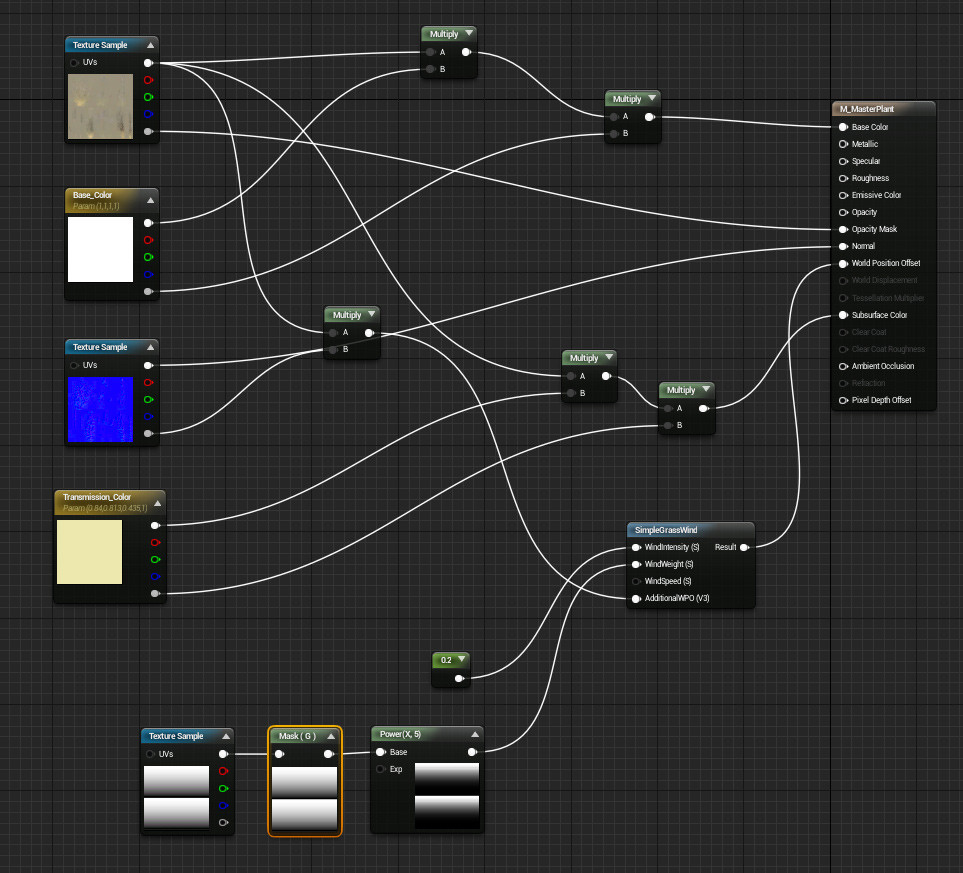Click the blue normal map preview thumbnail
The width and height of the screenshot is (963, 873).
100,409
